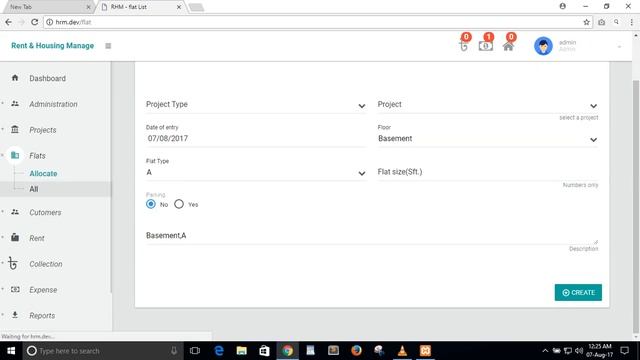Expand the Administration menu
Screen dimensions: 640x360
(53, 104)
